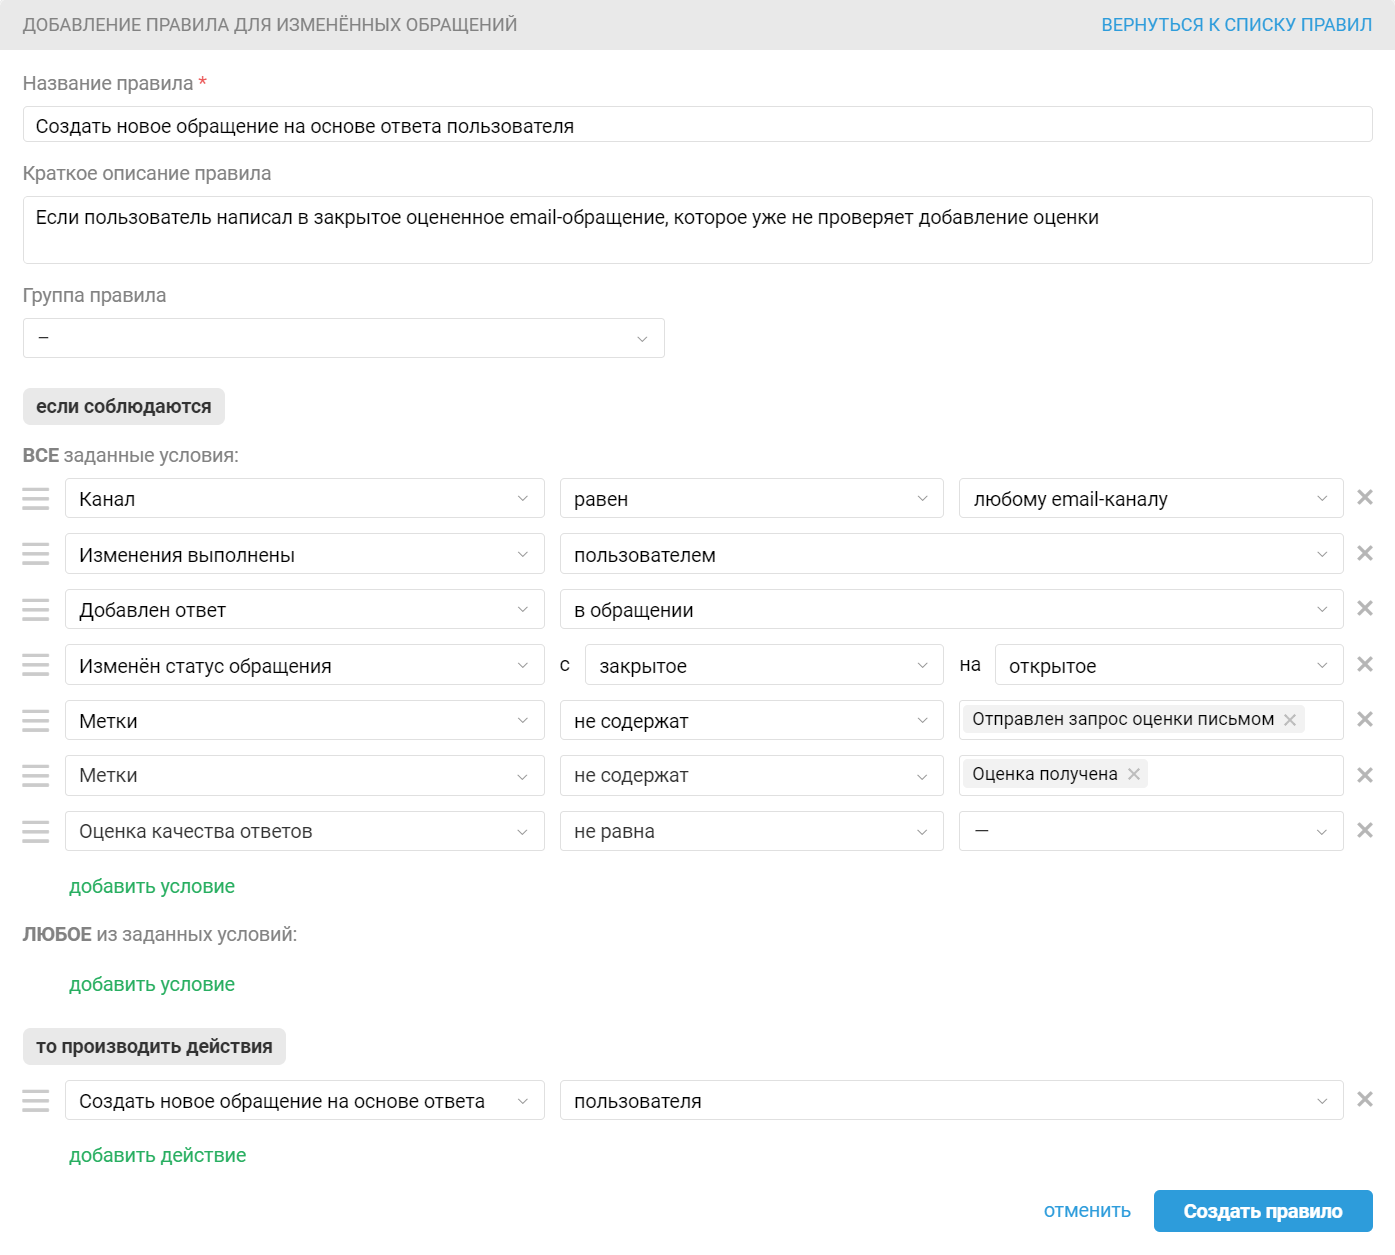Delete the create-new-ticket action row
Viewport: 1395px width, 1255px height.
click(x=1364, y=1099)
